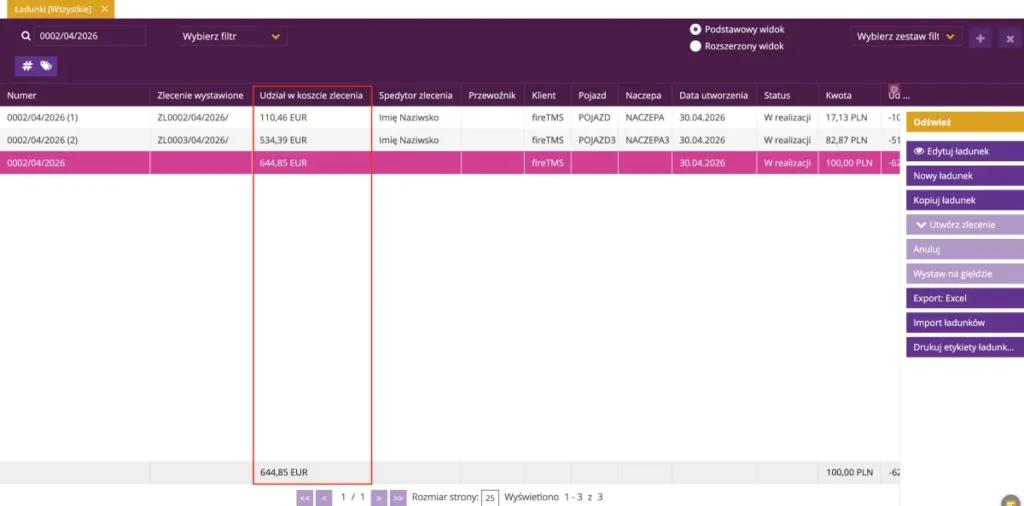Screen dimensions: 1024x506
Task: Go to previous page with < button
Action: pyautogui.click(x=324, y=498)
